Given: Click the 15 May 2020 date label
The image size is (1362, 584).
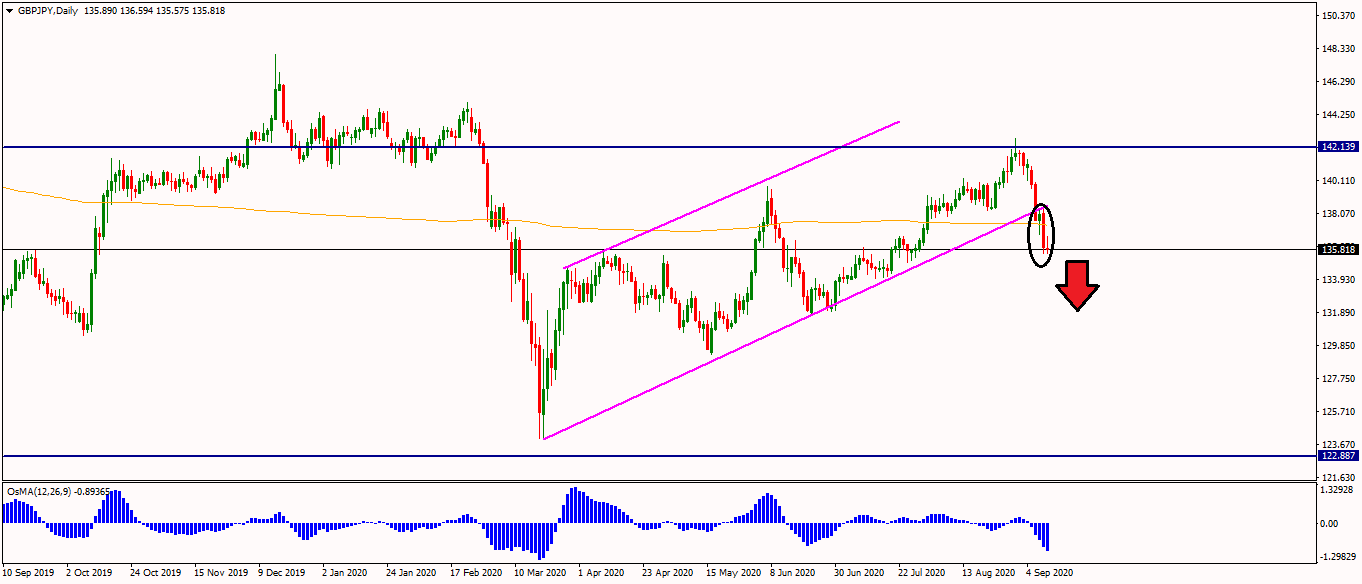Looking at the screenshot, I should (732, 574).
